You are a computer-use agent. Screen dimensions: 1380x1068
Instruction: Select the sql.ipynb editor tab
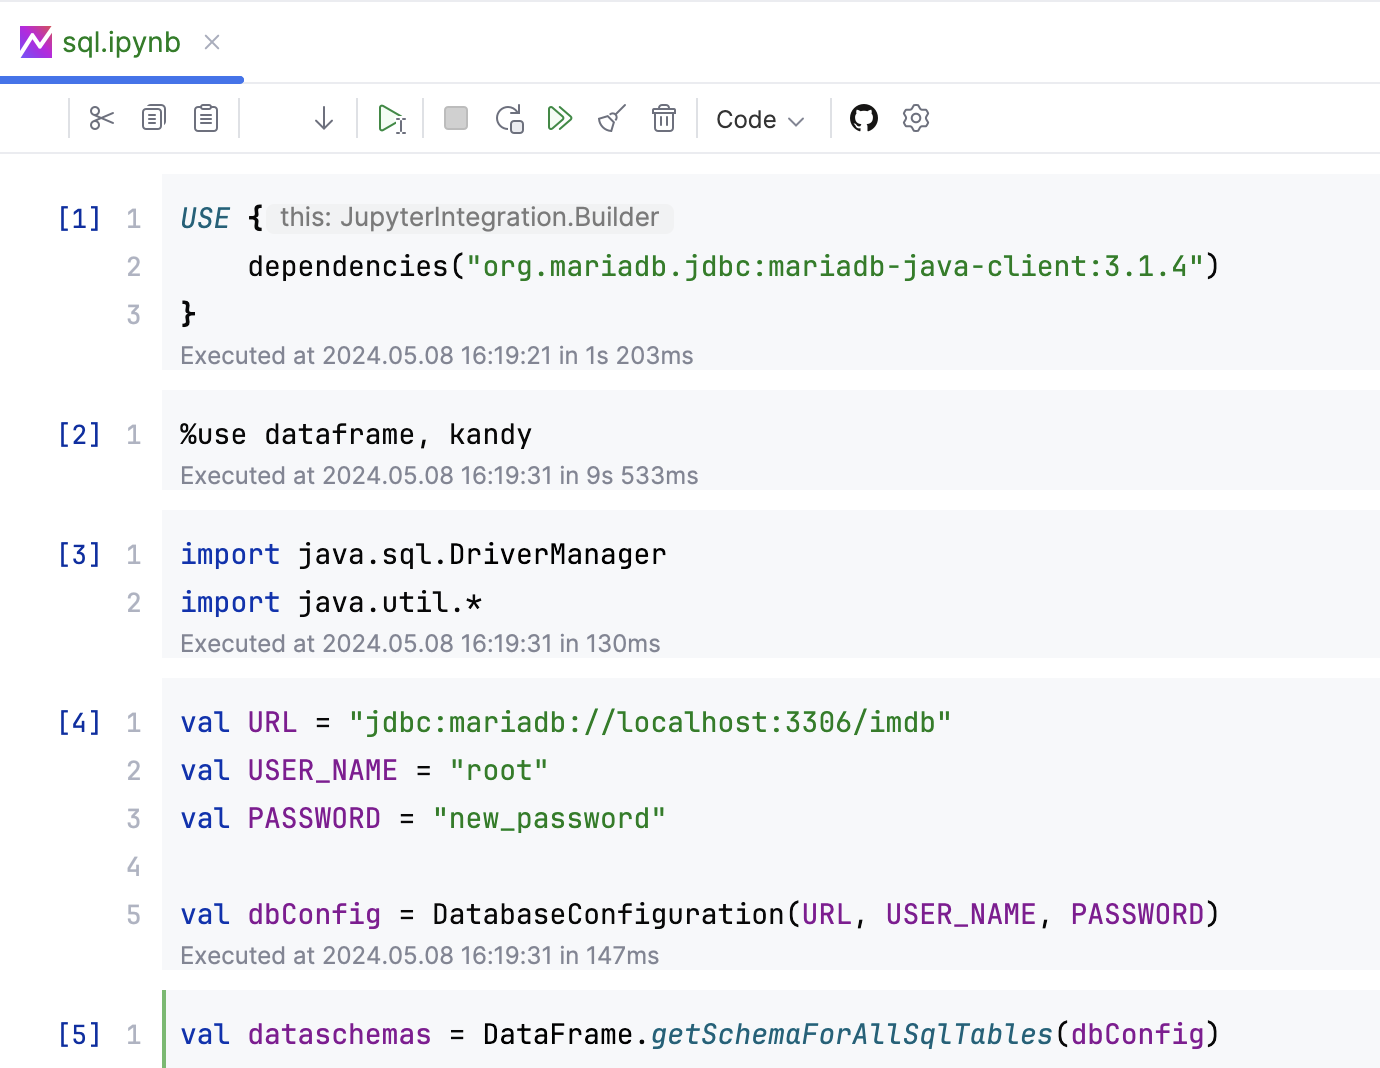click(120, 42)
